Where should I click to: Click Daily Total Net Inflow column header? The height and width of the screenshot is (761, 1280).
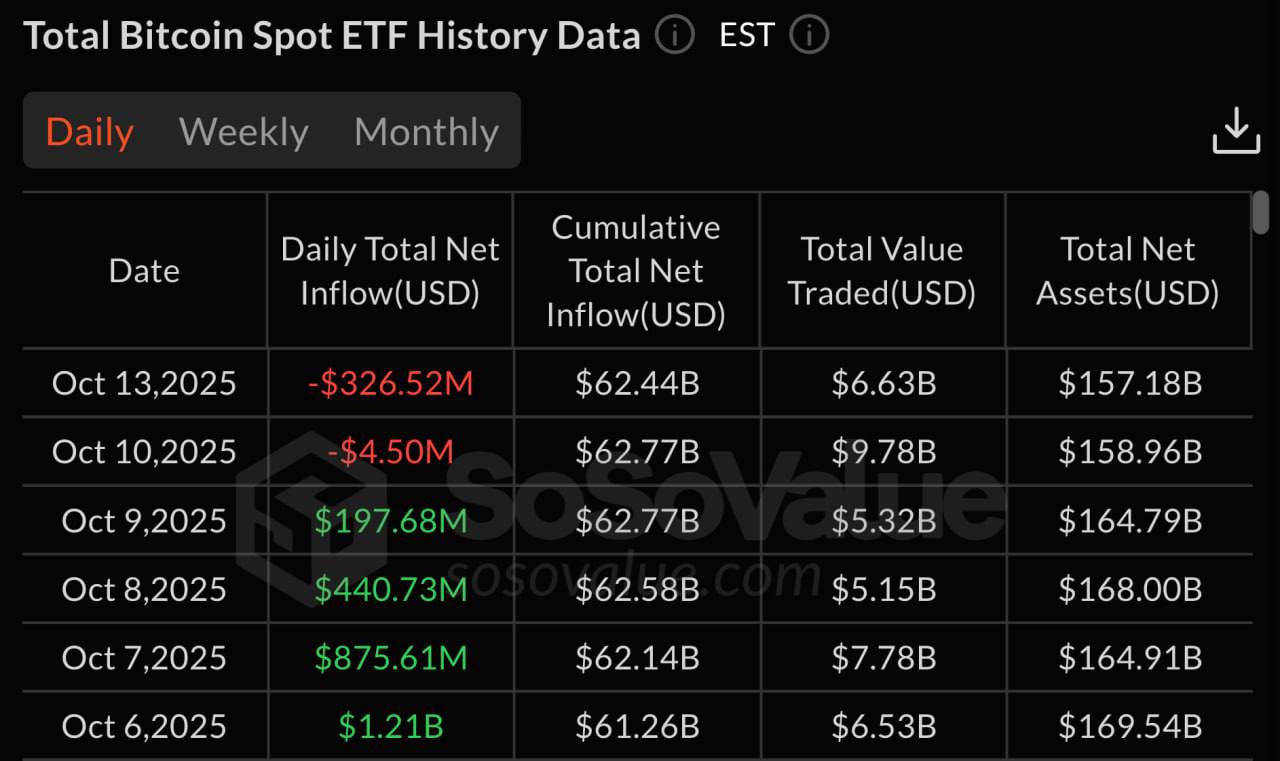pyautogui.click(x=390, y=271)
